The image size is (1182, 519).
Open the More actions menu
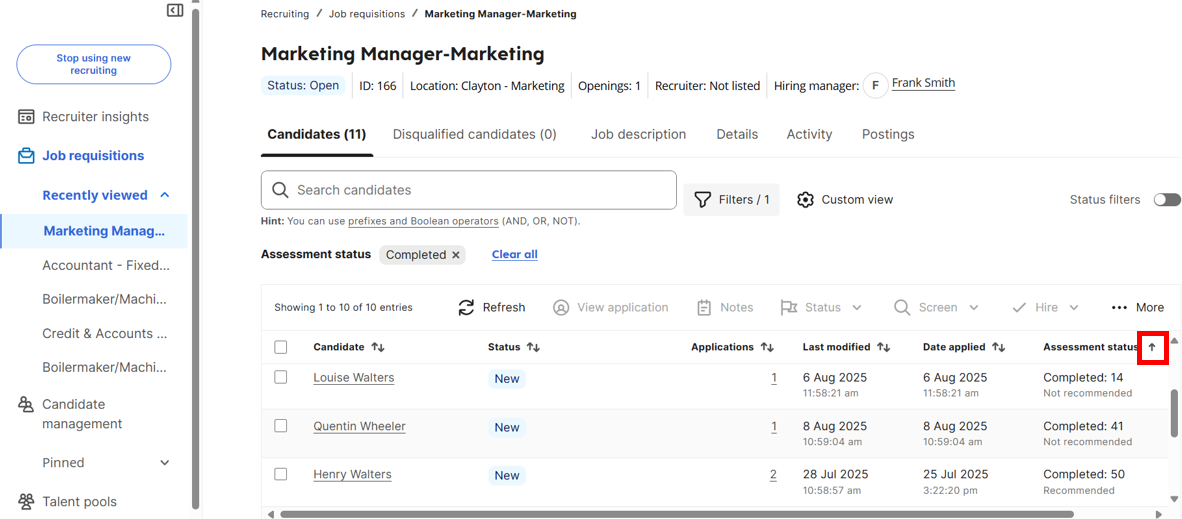[1138, 308]
